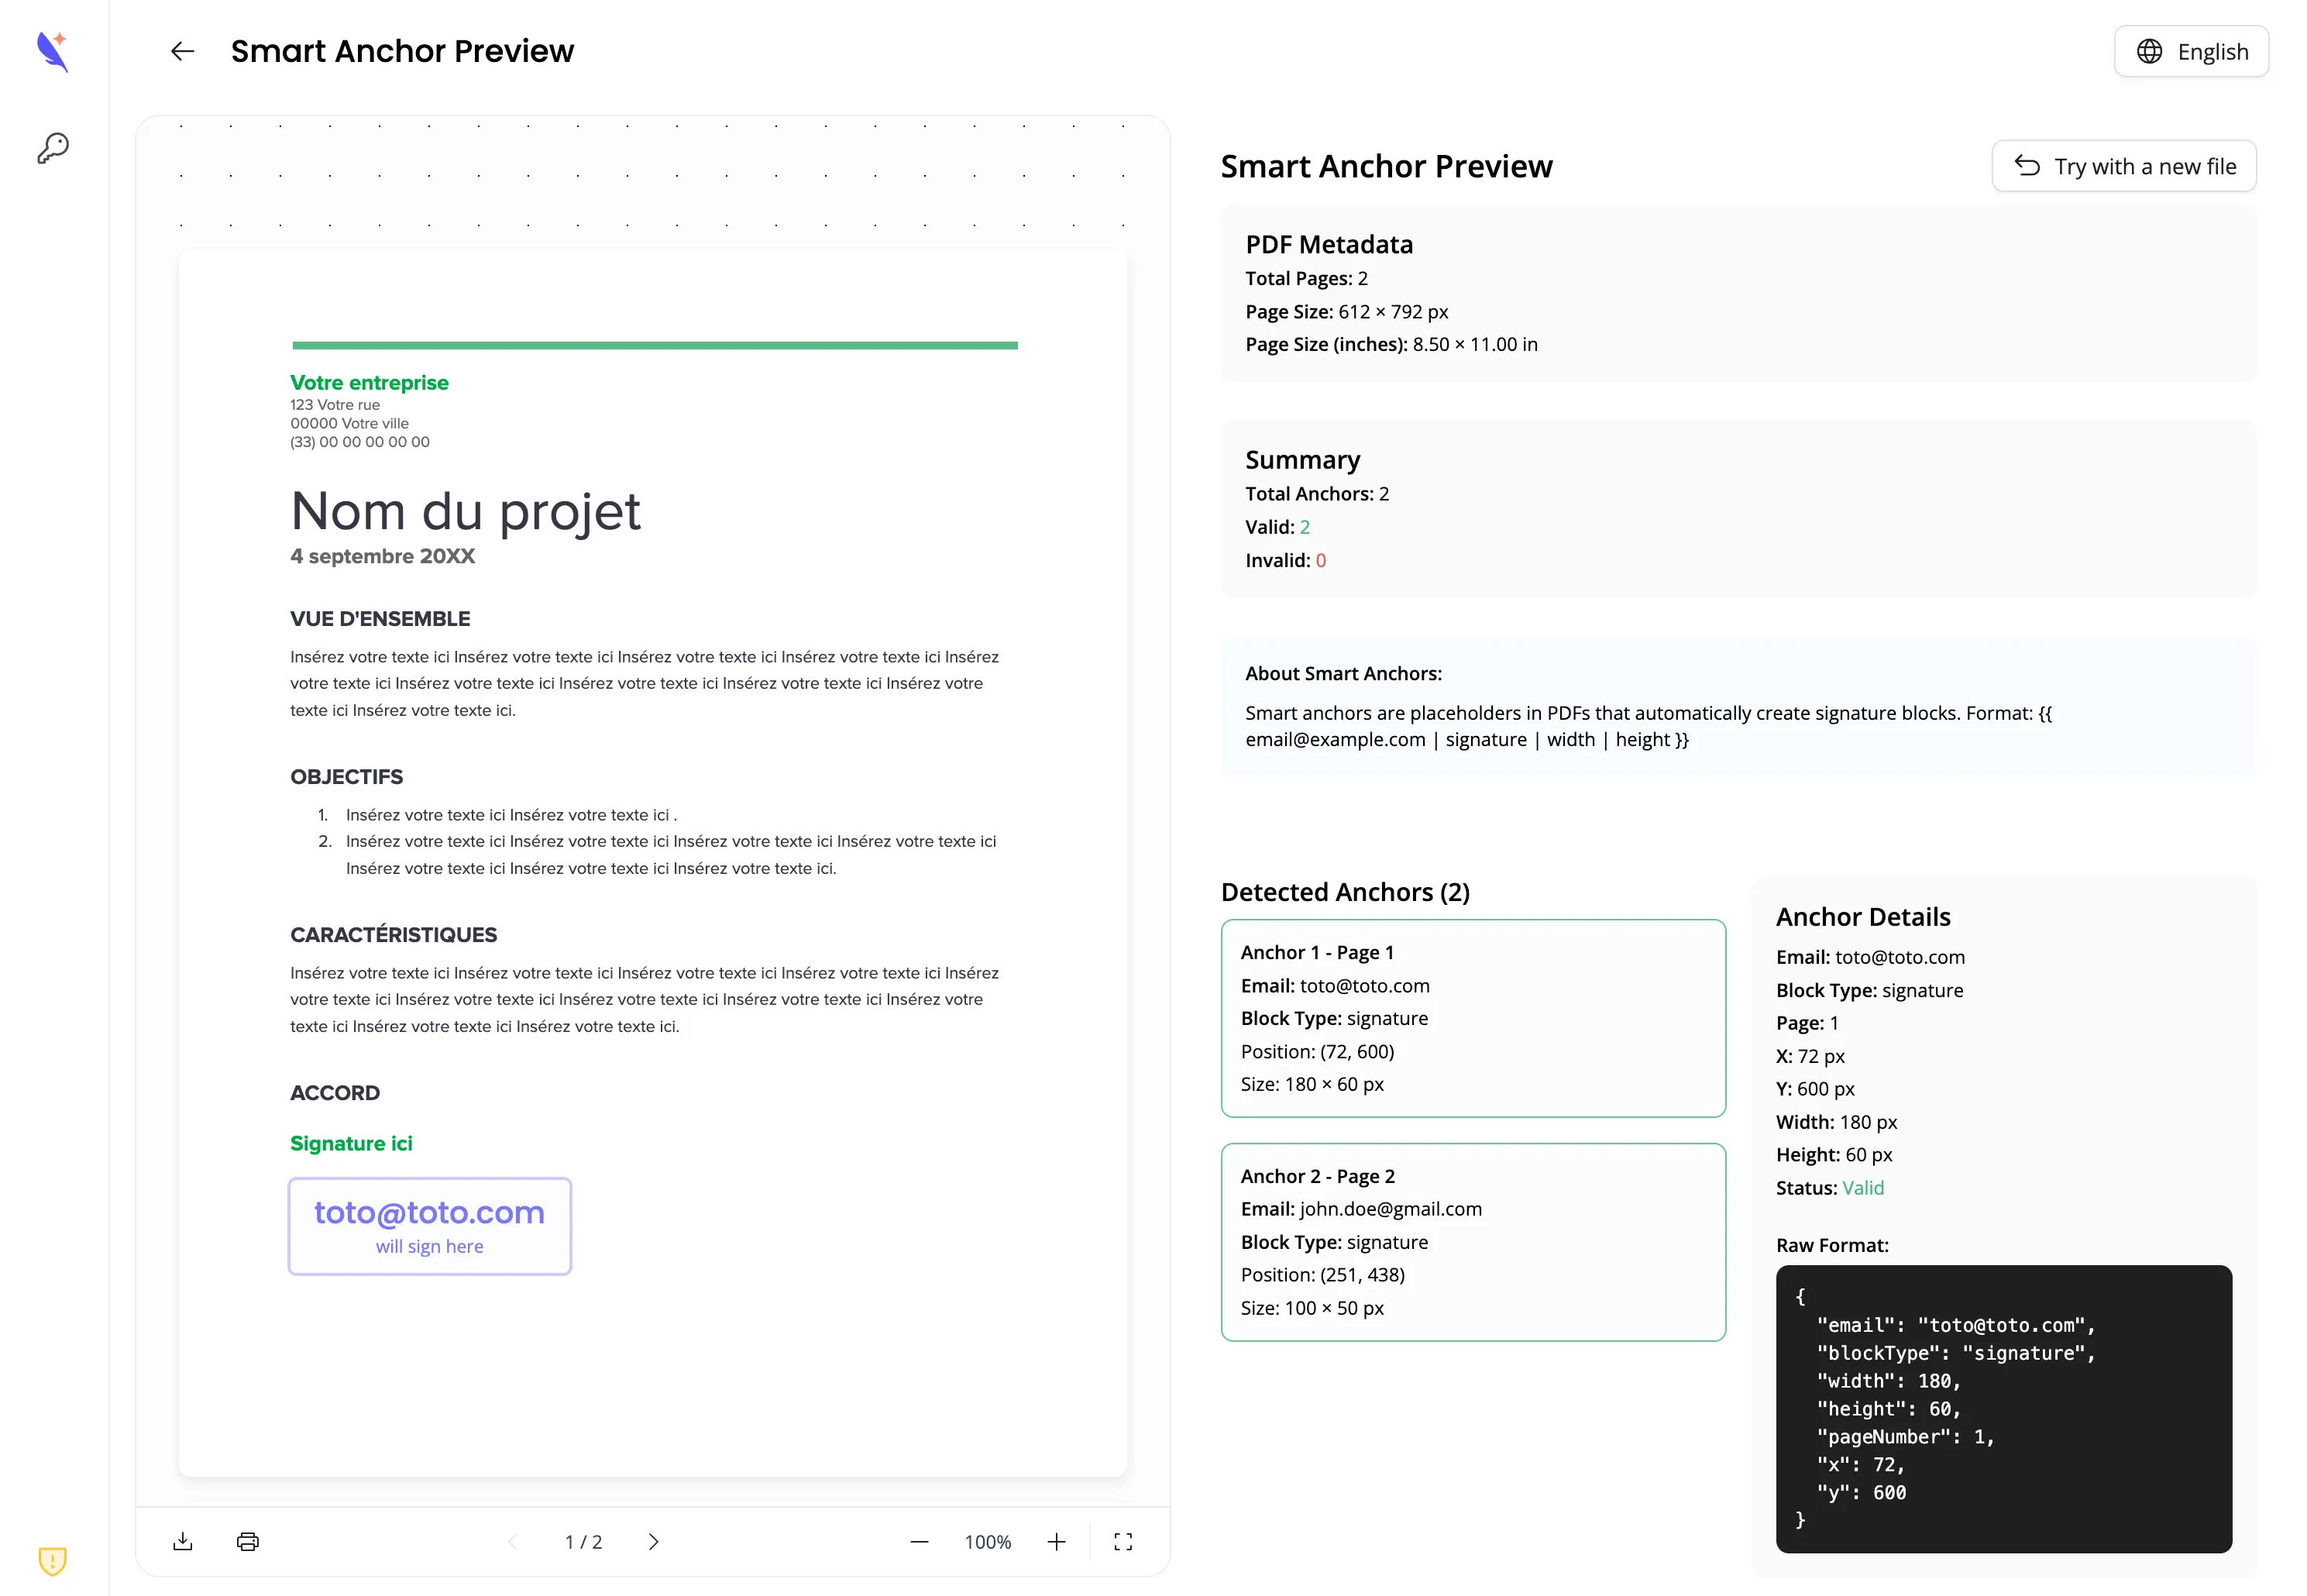Navigate back using the back arrow
This screenshot has height=1596, width=2307.
[x=182, y=51]
